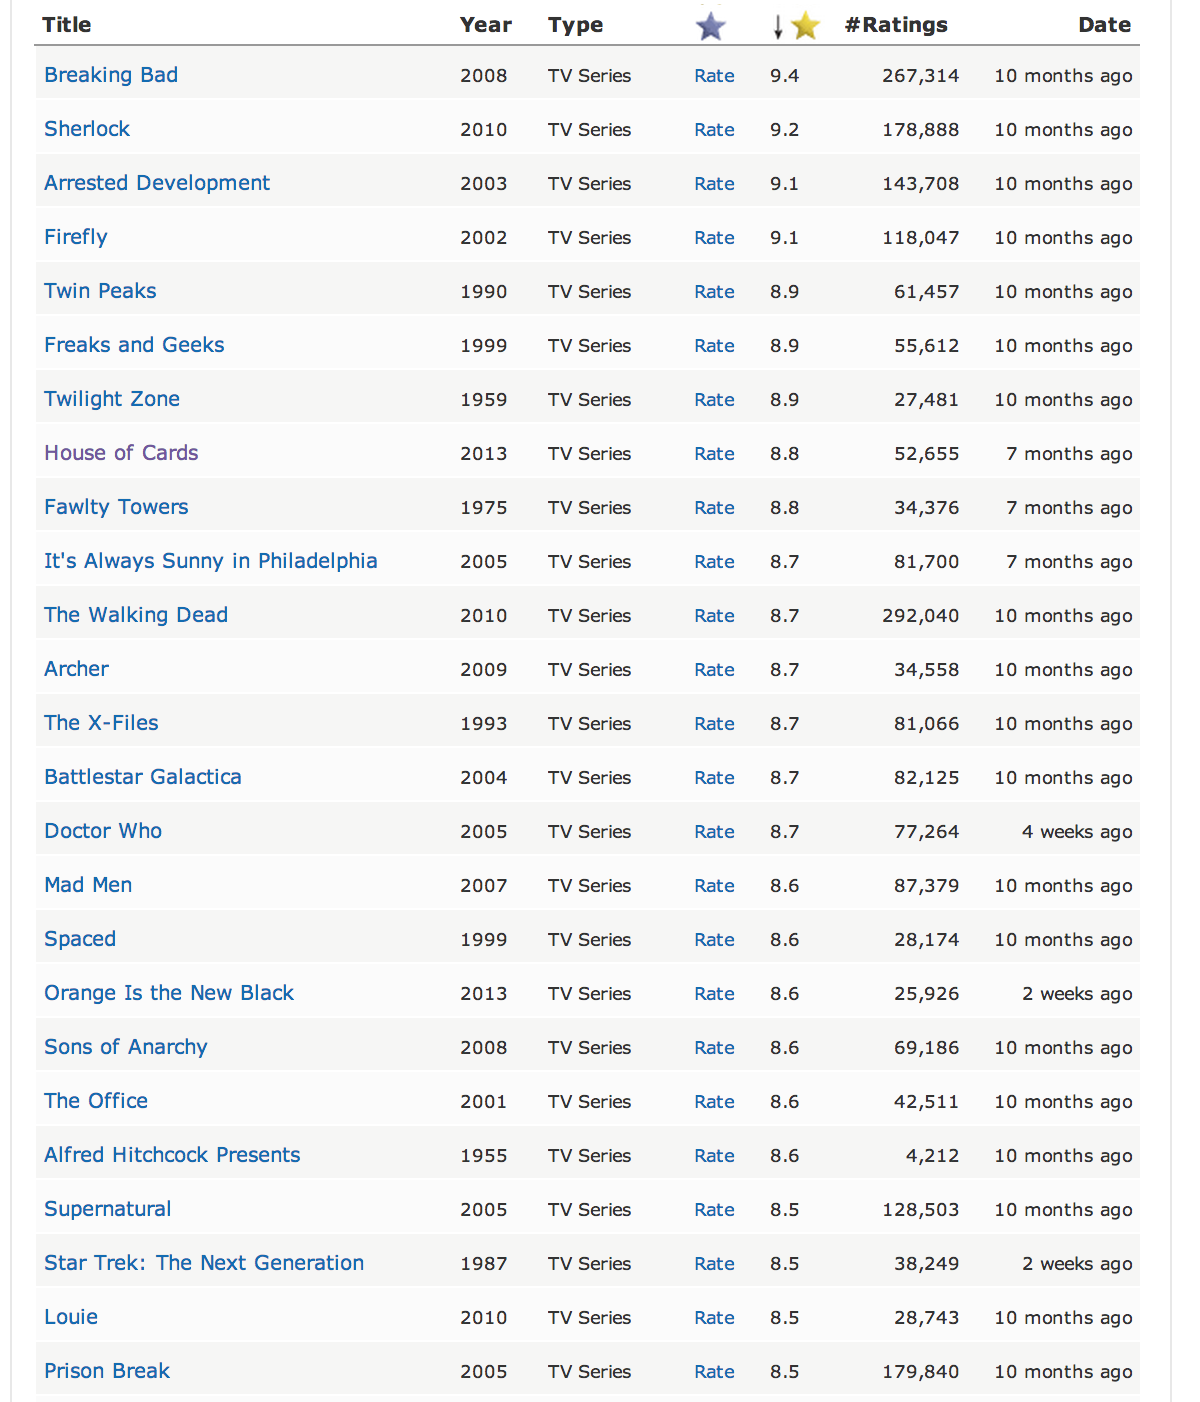Rate Alfred Hitchcock Presents
The height and width of the screenshot is (1402, 1200).
tap(714, 1156)
